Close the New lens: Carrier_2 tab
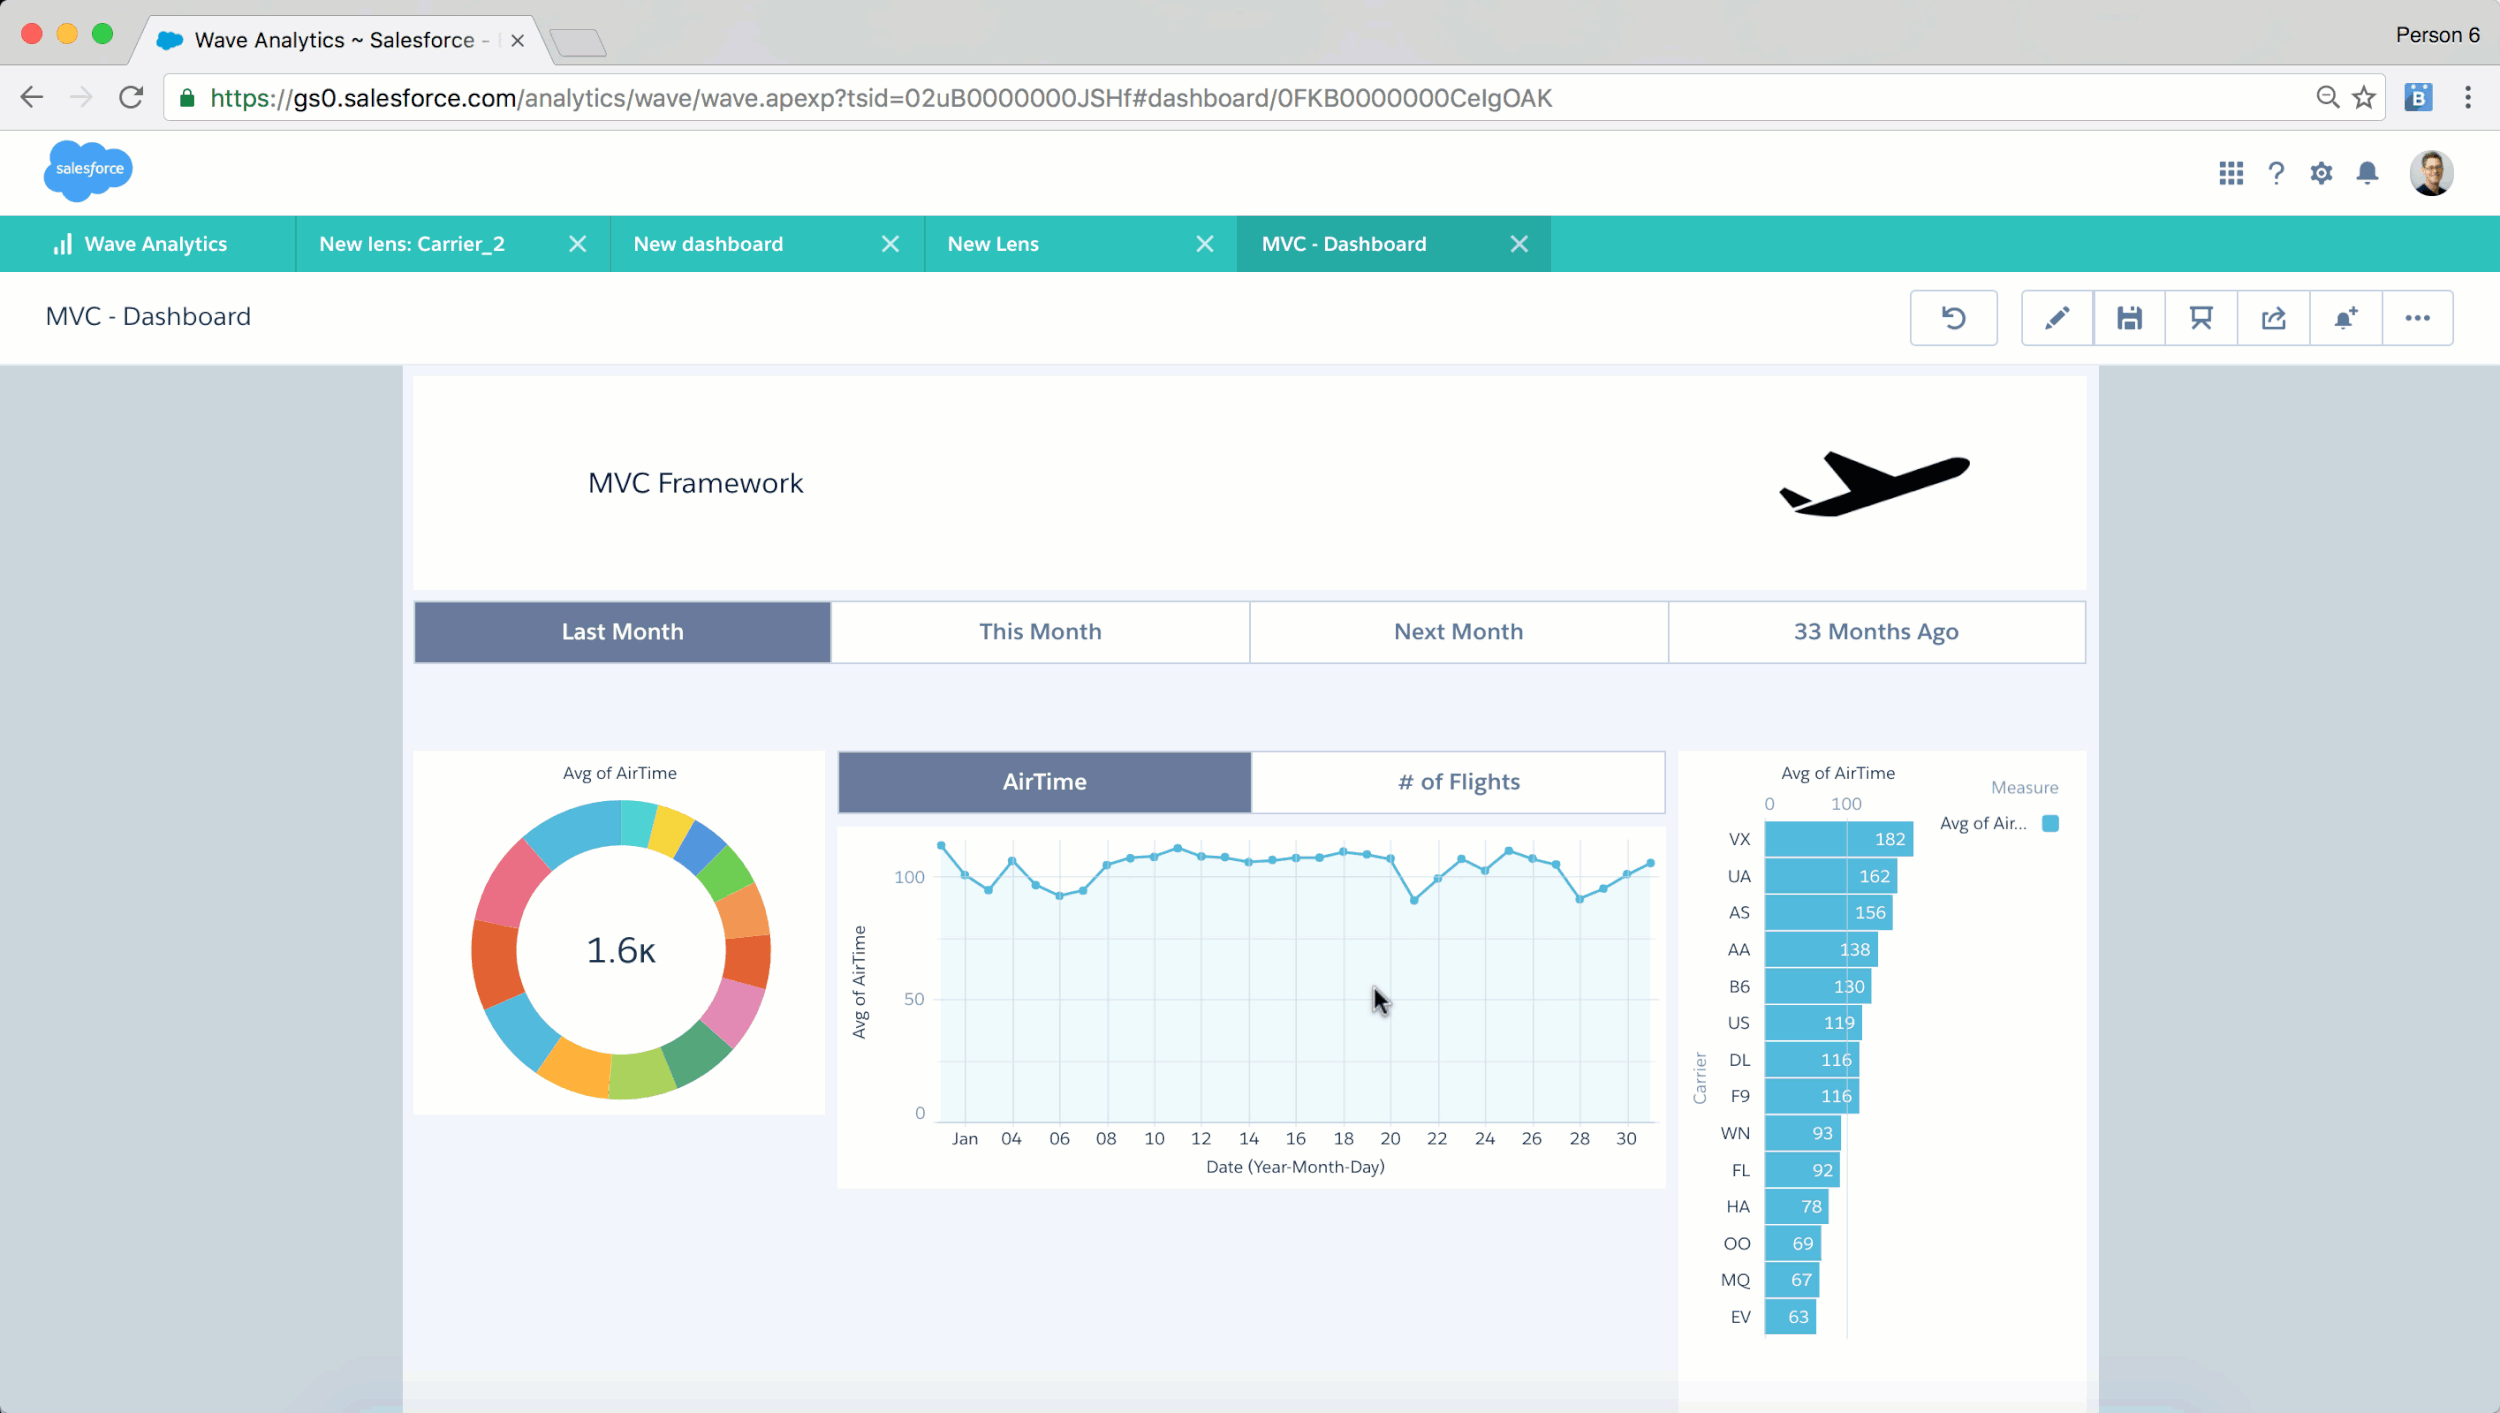This screenshot has height=1413, width=2500. pyautogui.click(x=577, y=244)
